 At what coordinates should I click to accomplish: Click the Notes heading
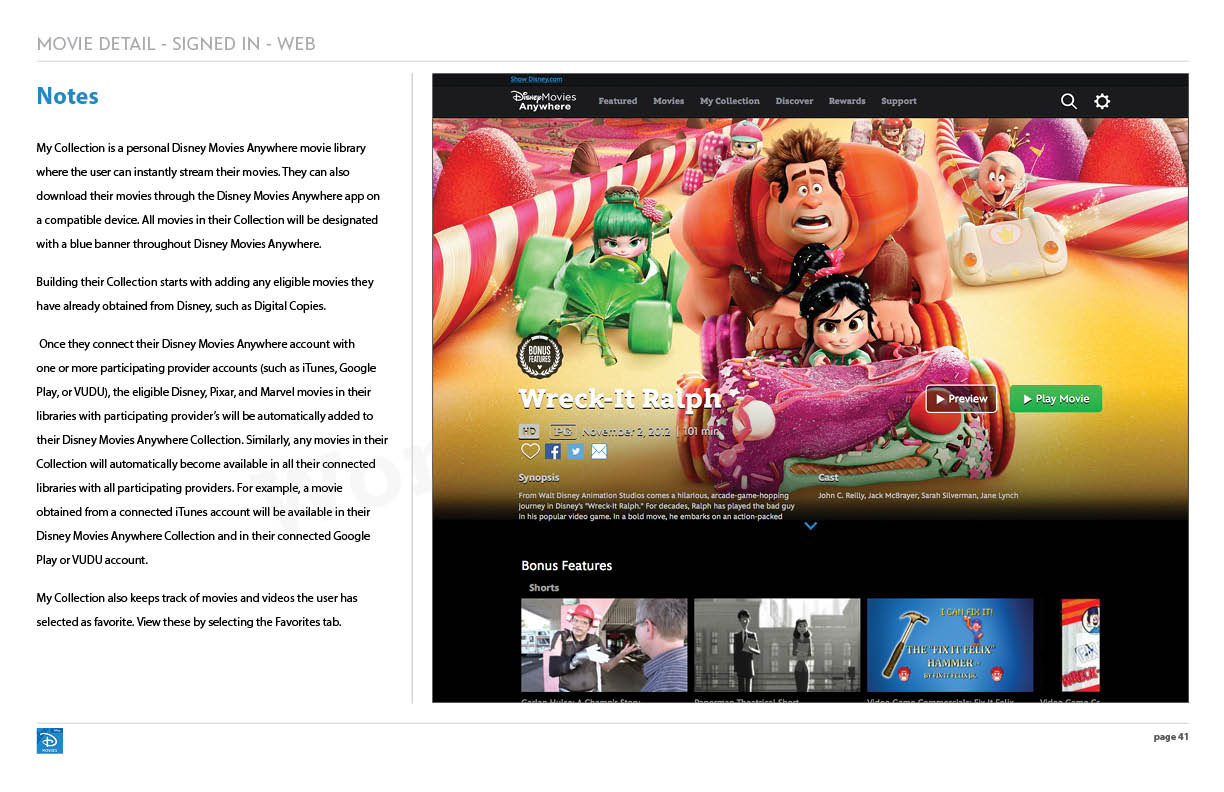(x=68, y=96)
